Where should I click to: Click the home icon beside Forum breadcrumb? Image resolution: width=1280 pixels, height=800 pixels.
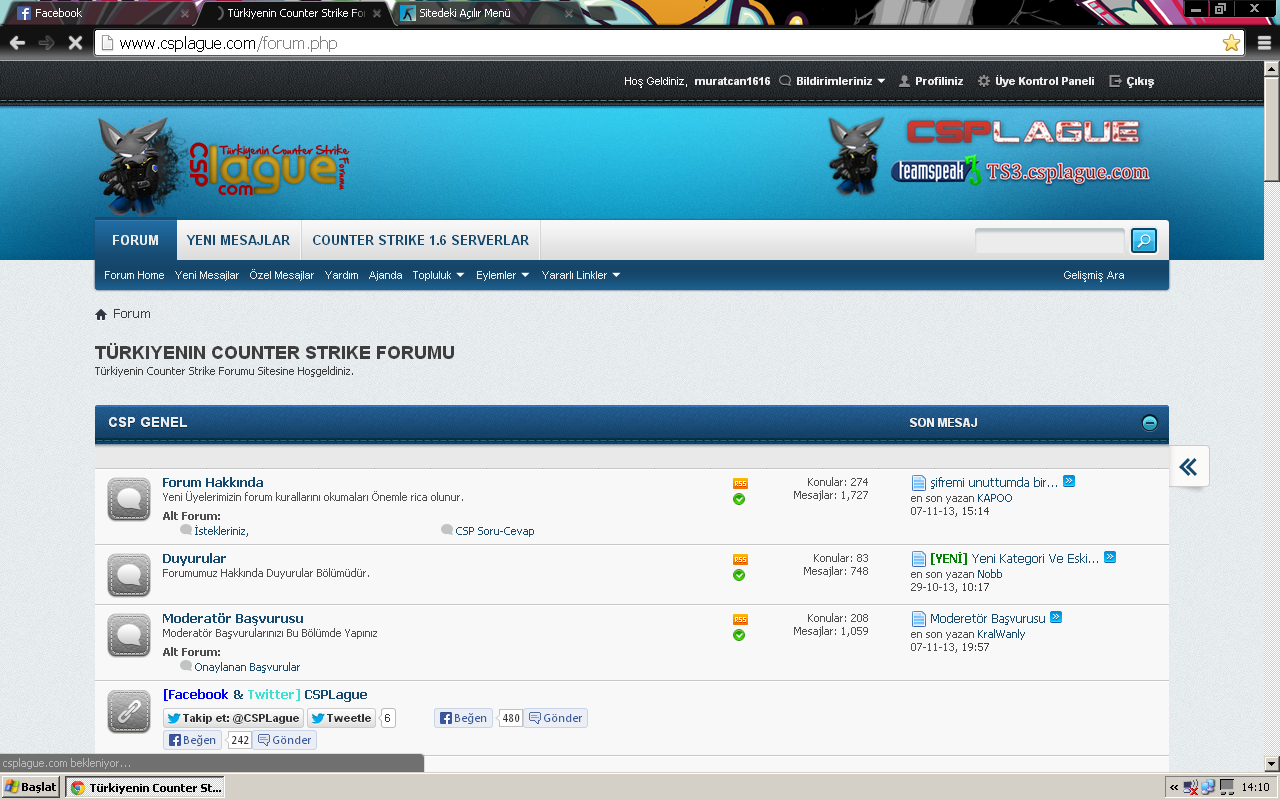click(x=101, y=314)
